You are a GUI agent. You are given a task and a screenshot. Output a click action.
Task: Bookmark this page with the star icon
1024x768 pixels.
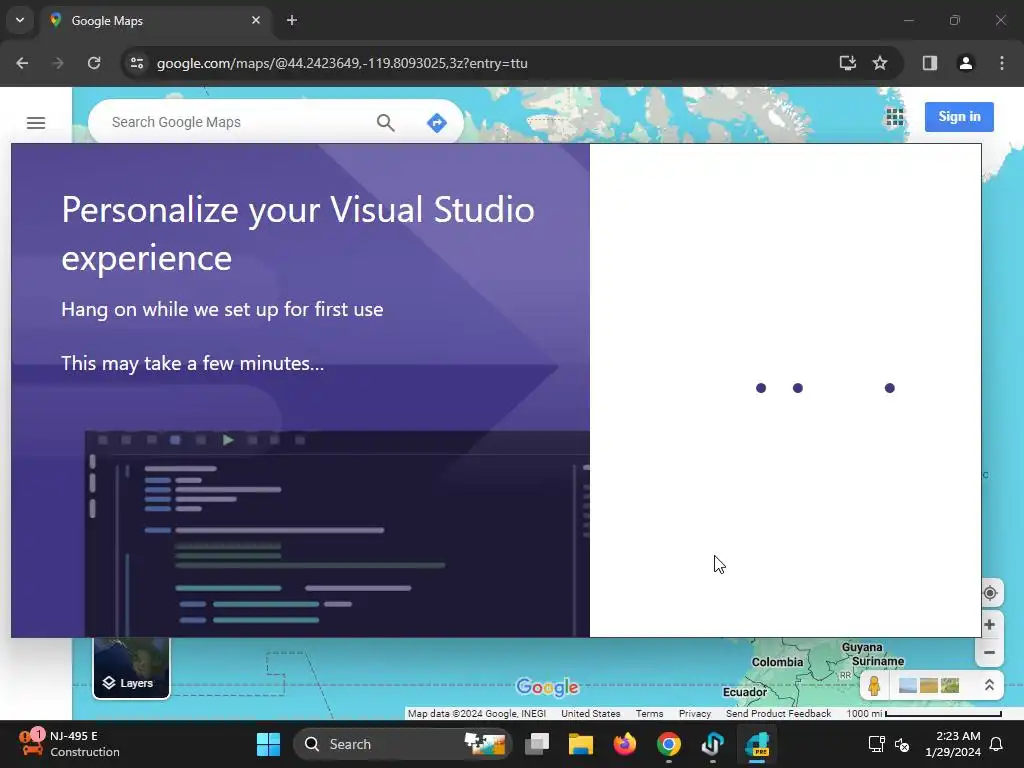[880, 63]
